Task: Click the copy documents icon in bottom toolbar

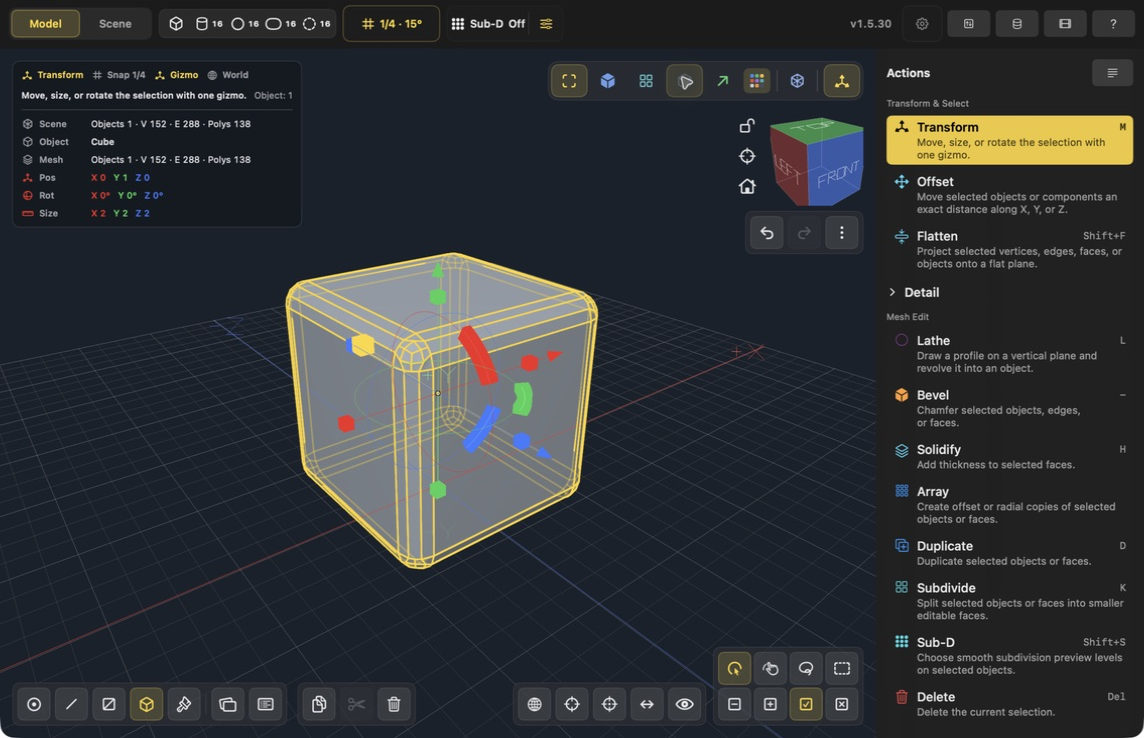Action: 319,704
